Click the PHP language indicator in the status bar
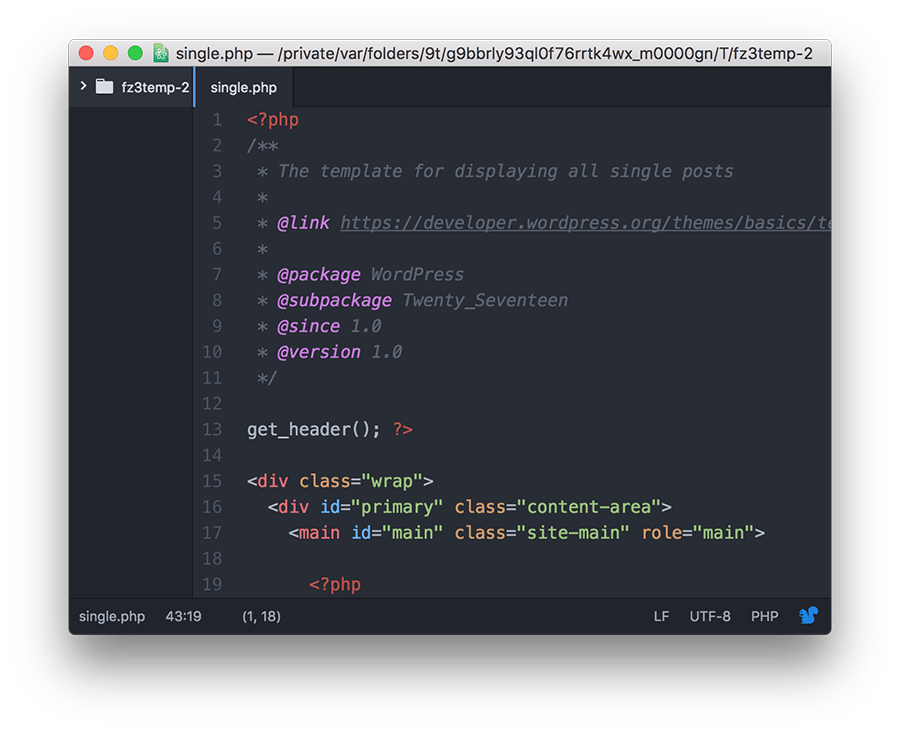Viewport: 900px width, 733px height. [765, 616]
